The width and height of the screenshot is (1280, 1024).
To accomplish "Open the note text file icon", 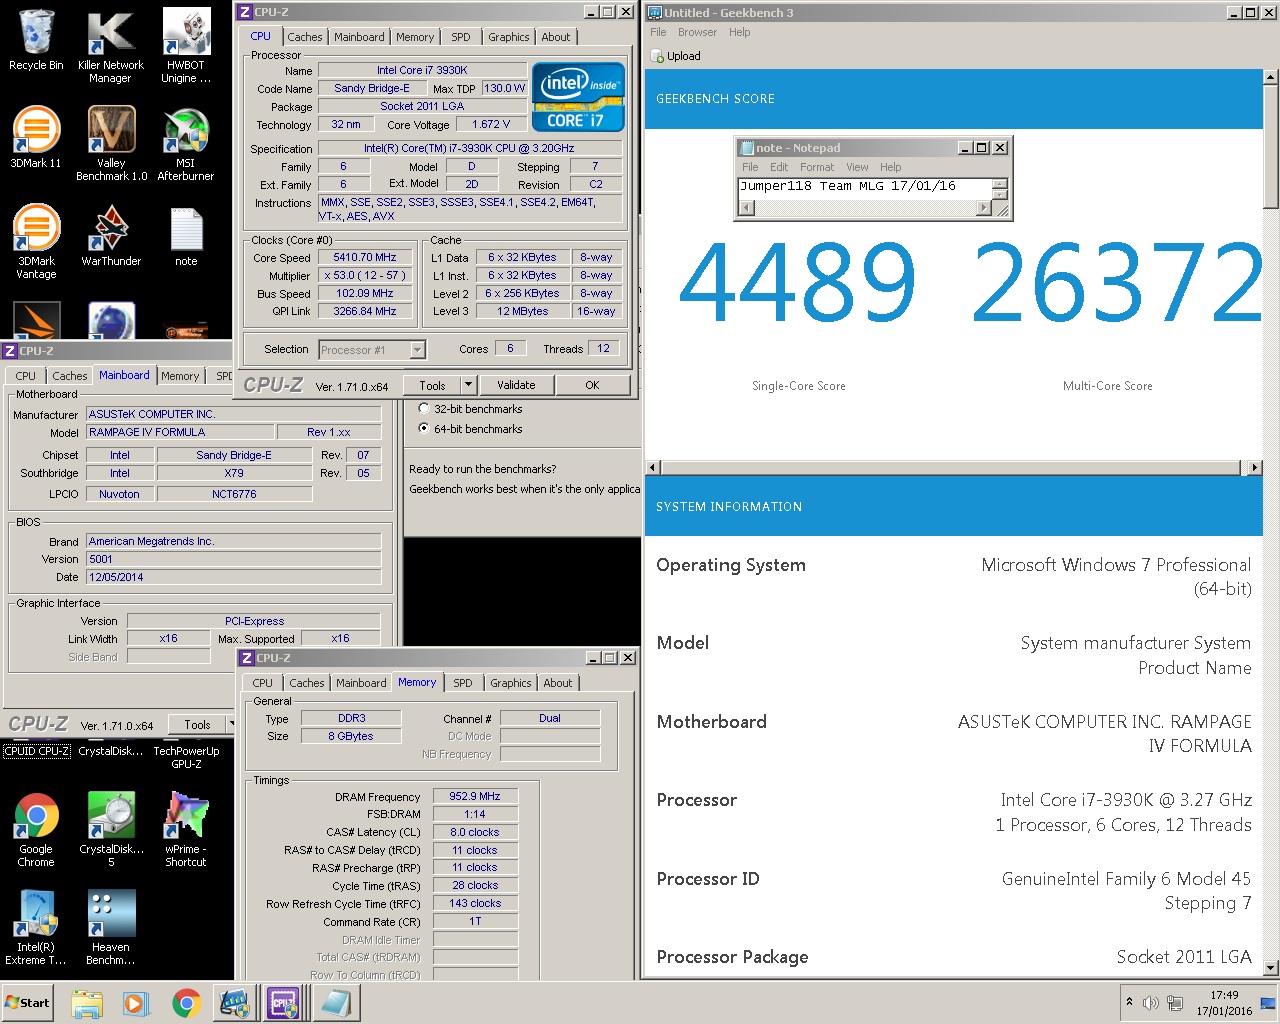I will [x=186, y=236].
